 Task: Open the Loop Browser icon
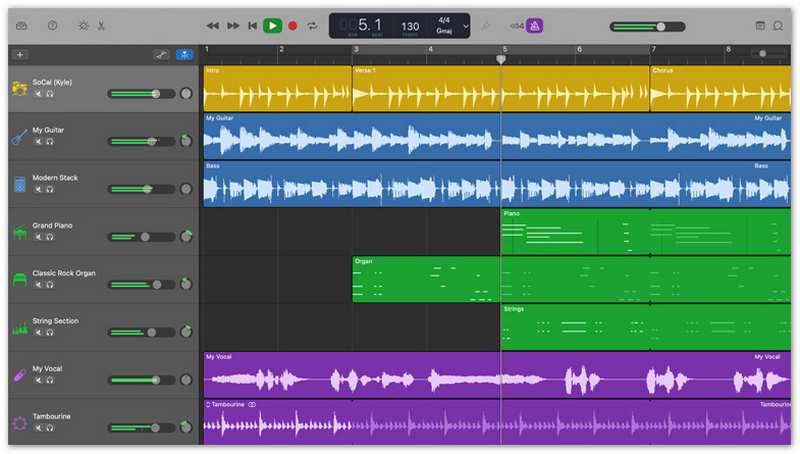(777, 25)
